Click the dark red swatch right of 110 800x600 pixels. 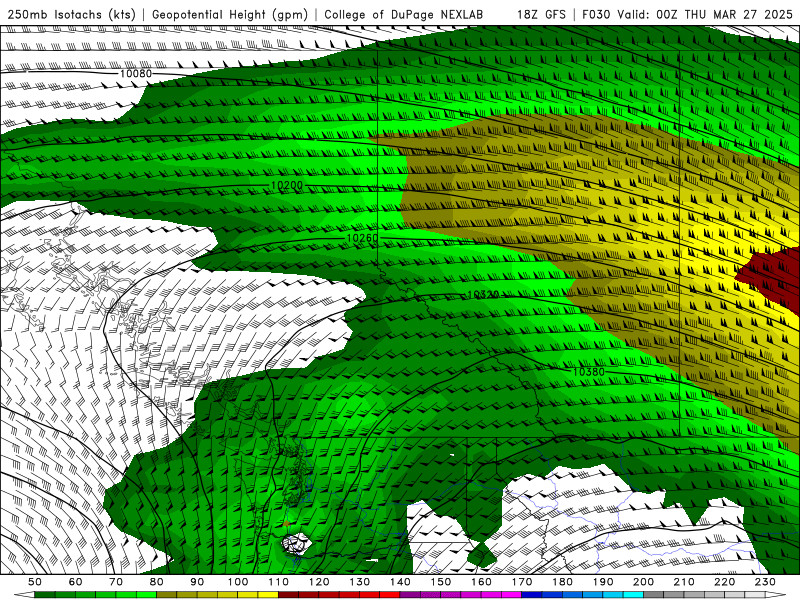pos(289,595)
